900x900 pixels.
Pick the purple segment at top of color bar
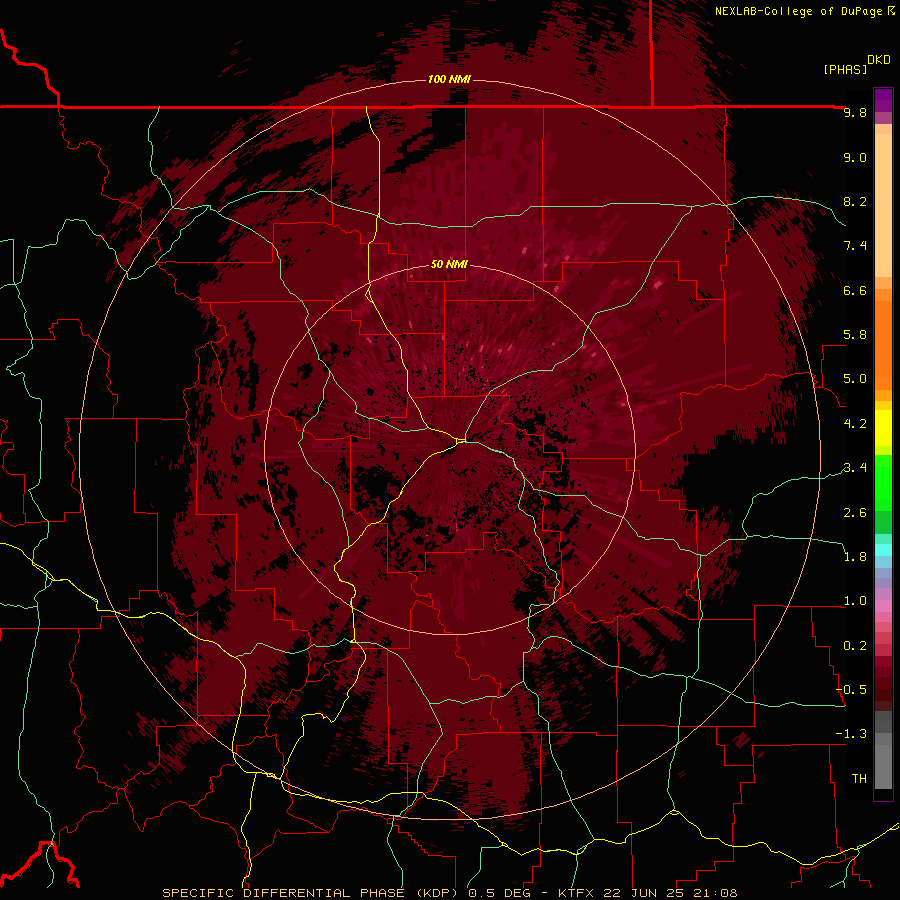click(883, 100)
